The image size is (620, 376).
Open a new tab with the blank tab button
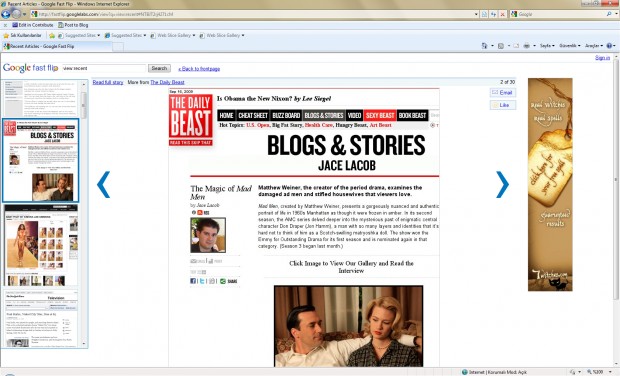tap(118, 47)
